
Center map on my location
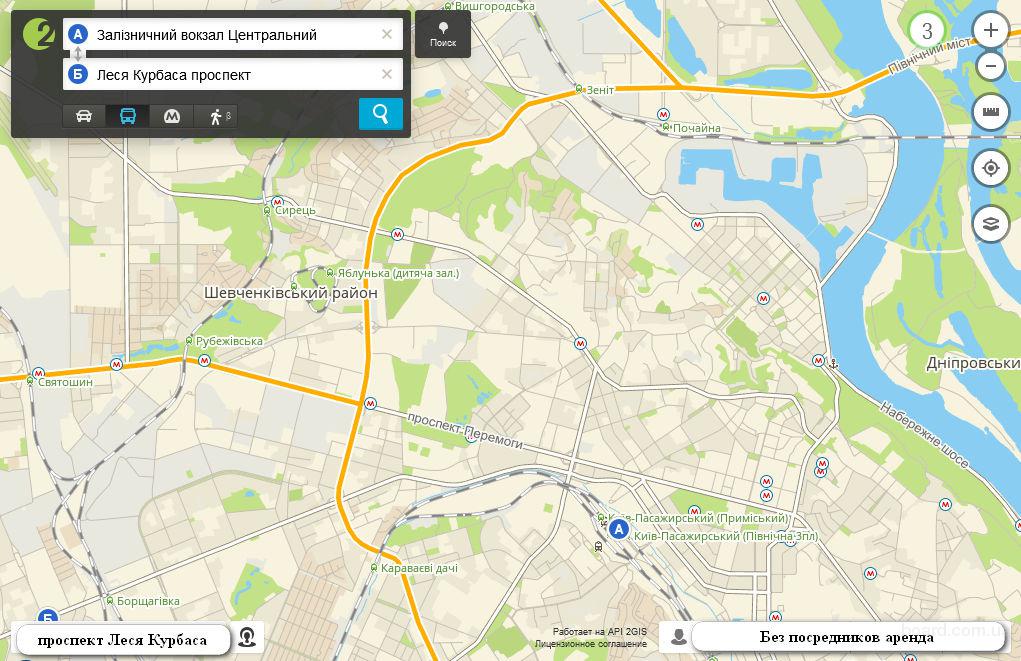click(990, 168)
